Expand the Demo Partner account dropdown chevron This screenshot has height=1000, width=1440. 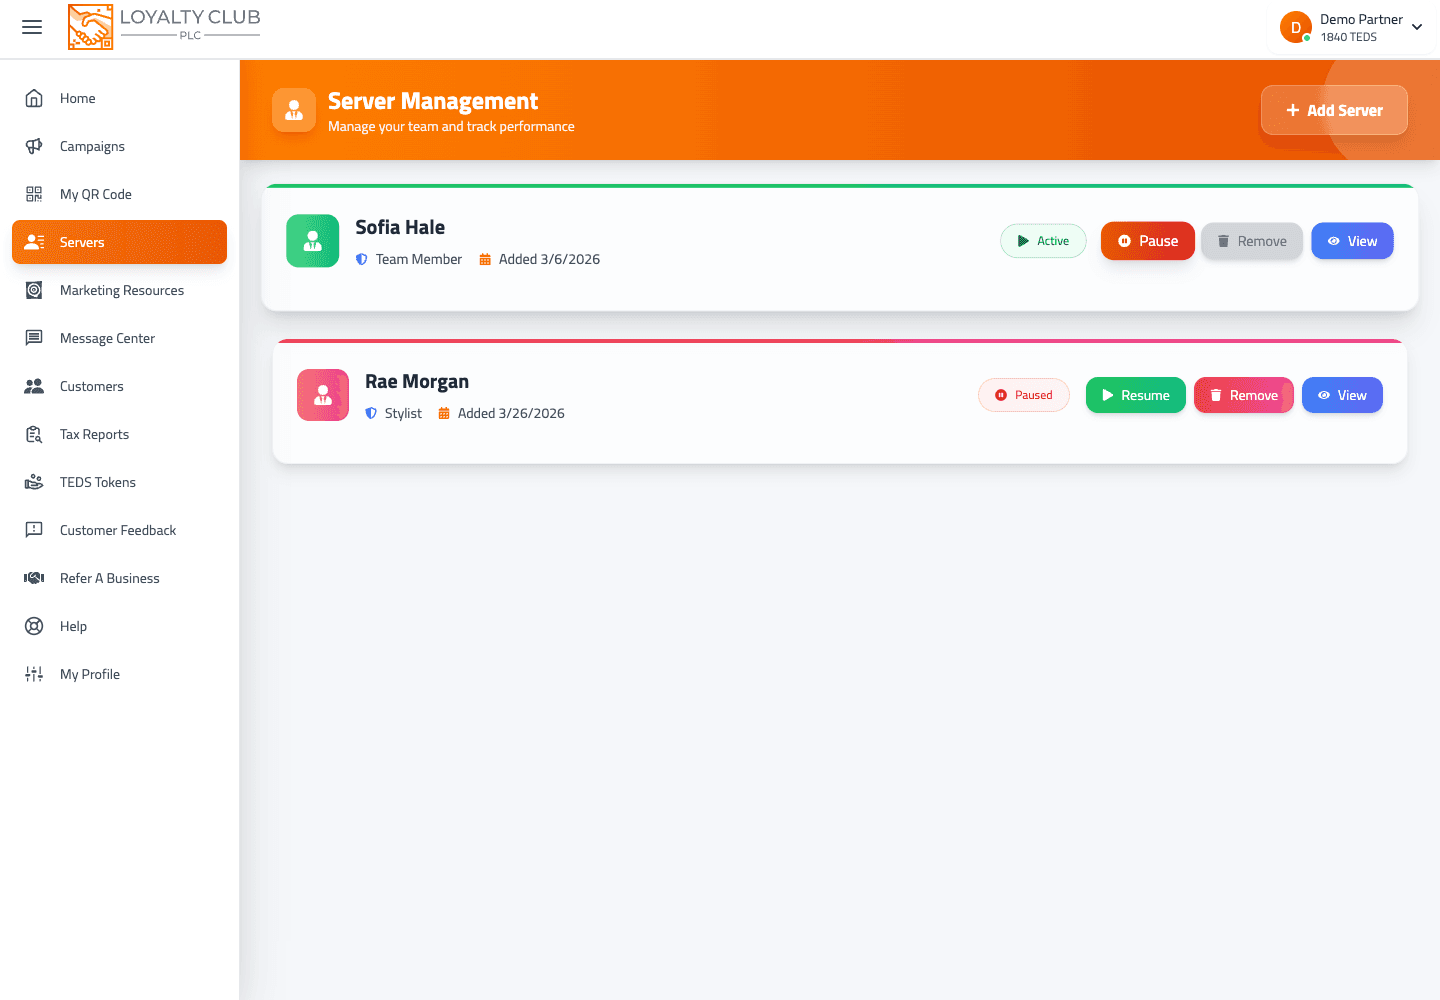pyautogui.click(x=1417, y=27)
